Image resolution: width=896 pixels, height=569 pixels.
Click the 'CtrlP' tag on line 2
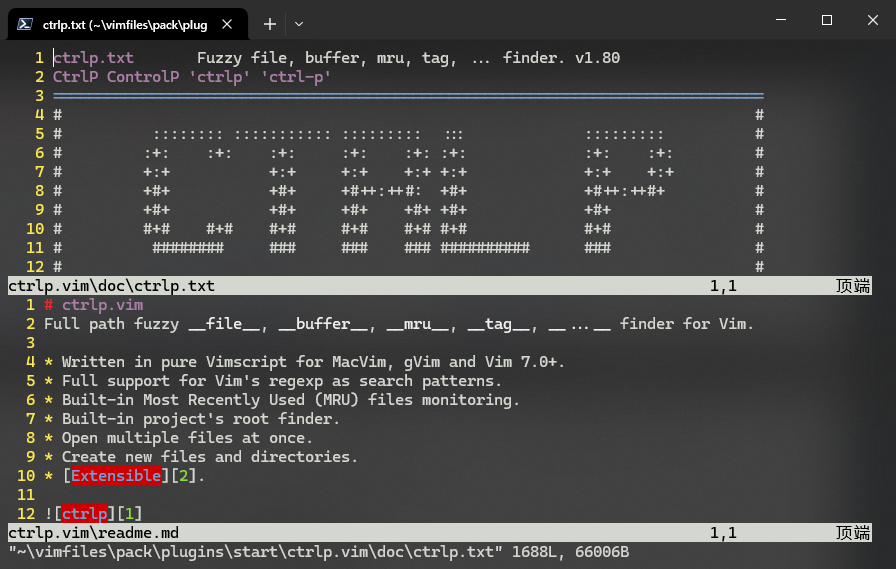pyautogui.click(x=75, y=77)
